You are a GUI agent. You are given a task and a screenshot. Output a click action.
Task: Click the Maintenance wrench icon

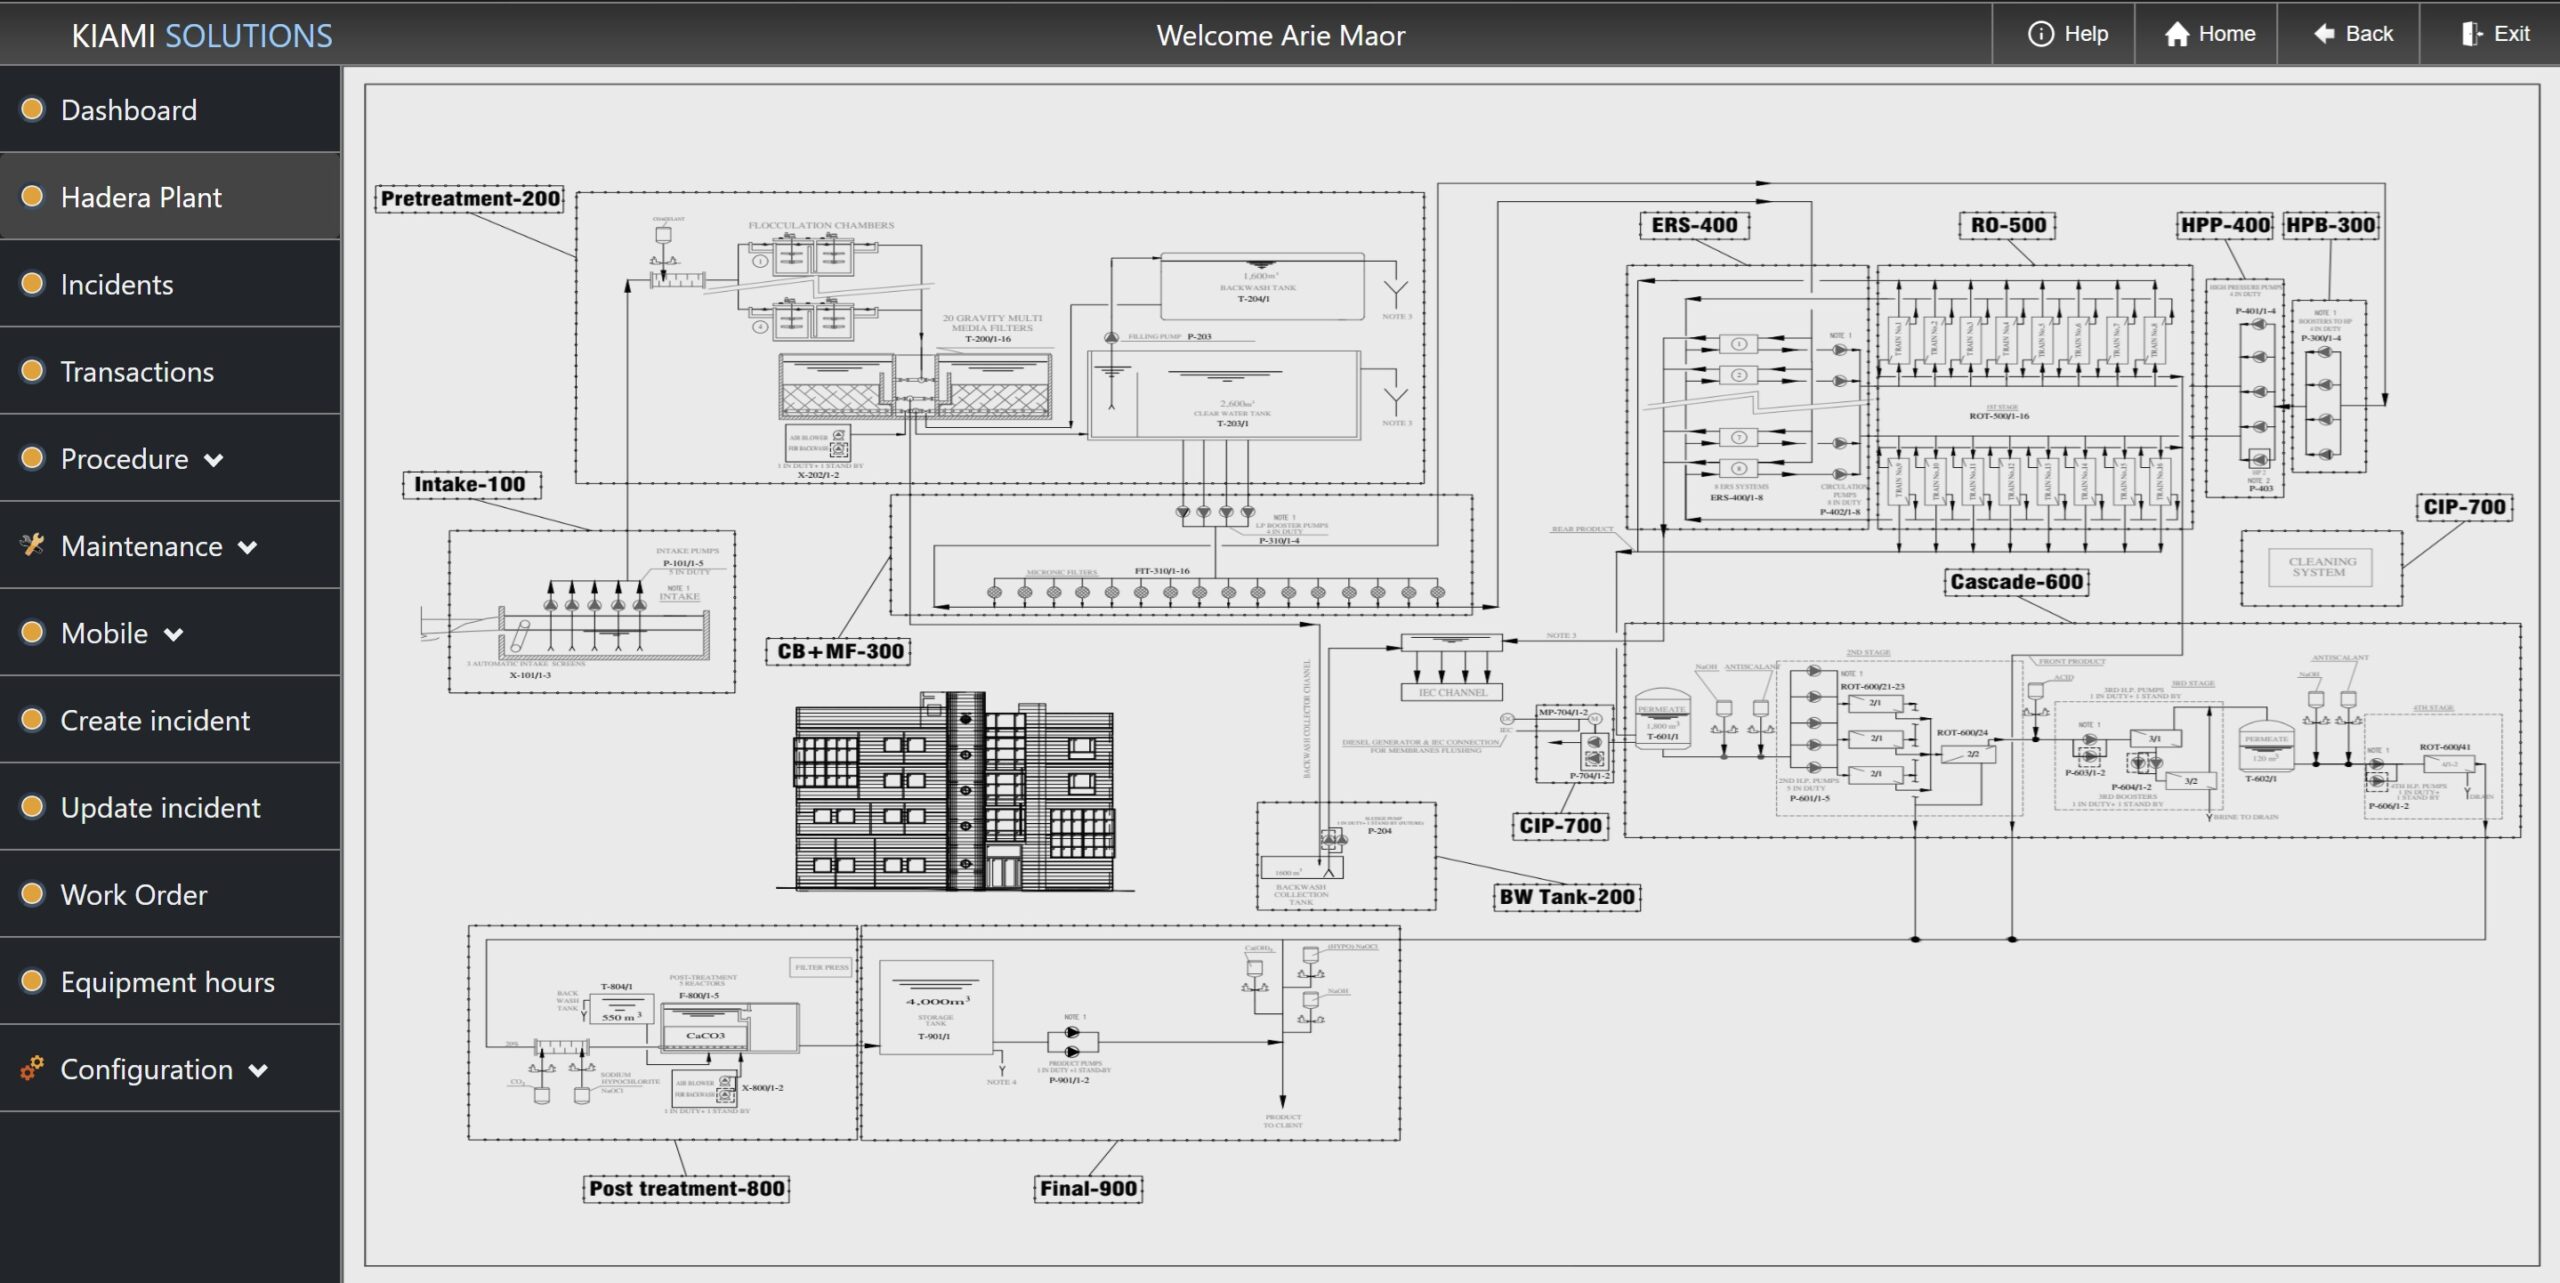32,545
